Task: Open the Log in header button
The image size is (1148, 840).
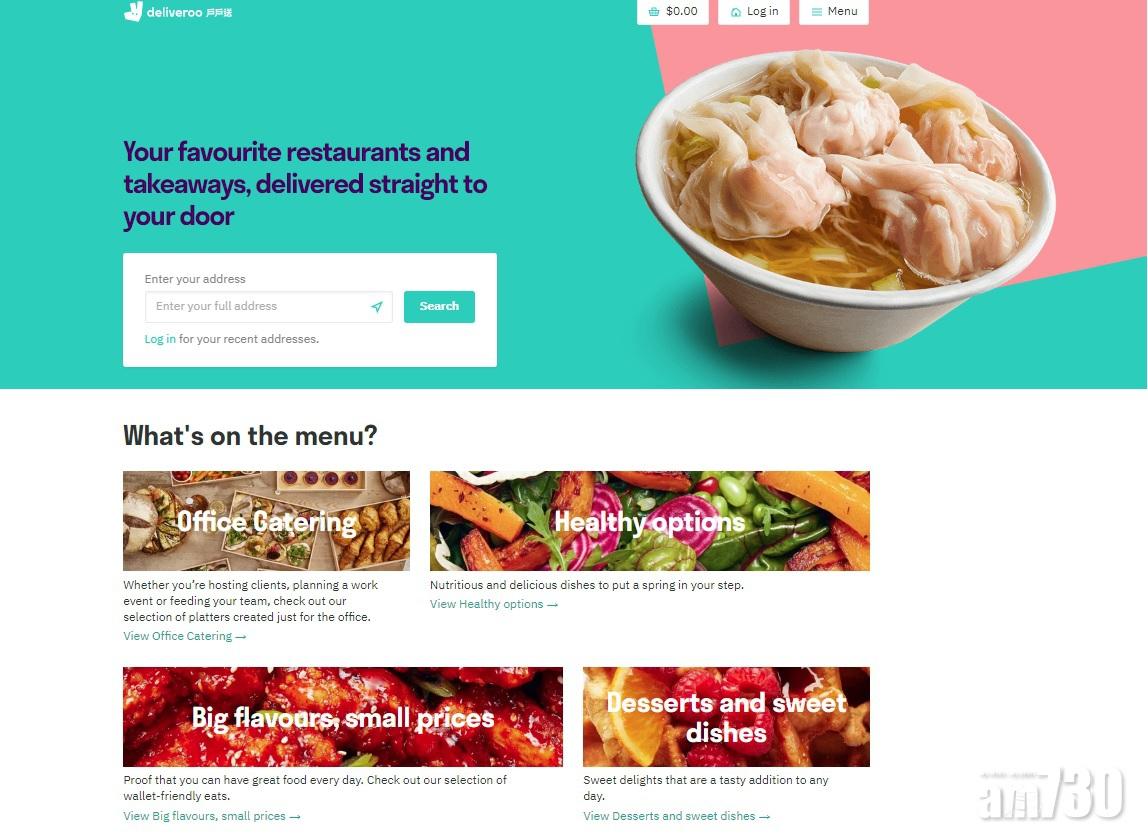Action: (753, 12)
